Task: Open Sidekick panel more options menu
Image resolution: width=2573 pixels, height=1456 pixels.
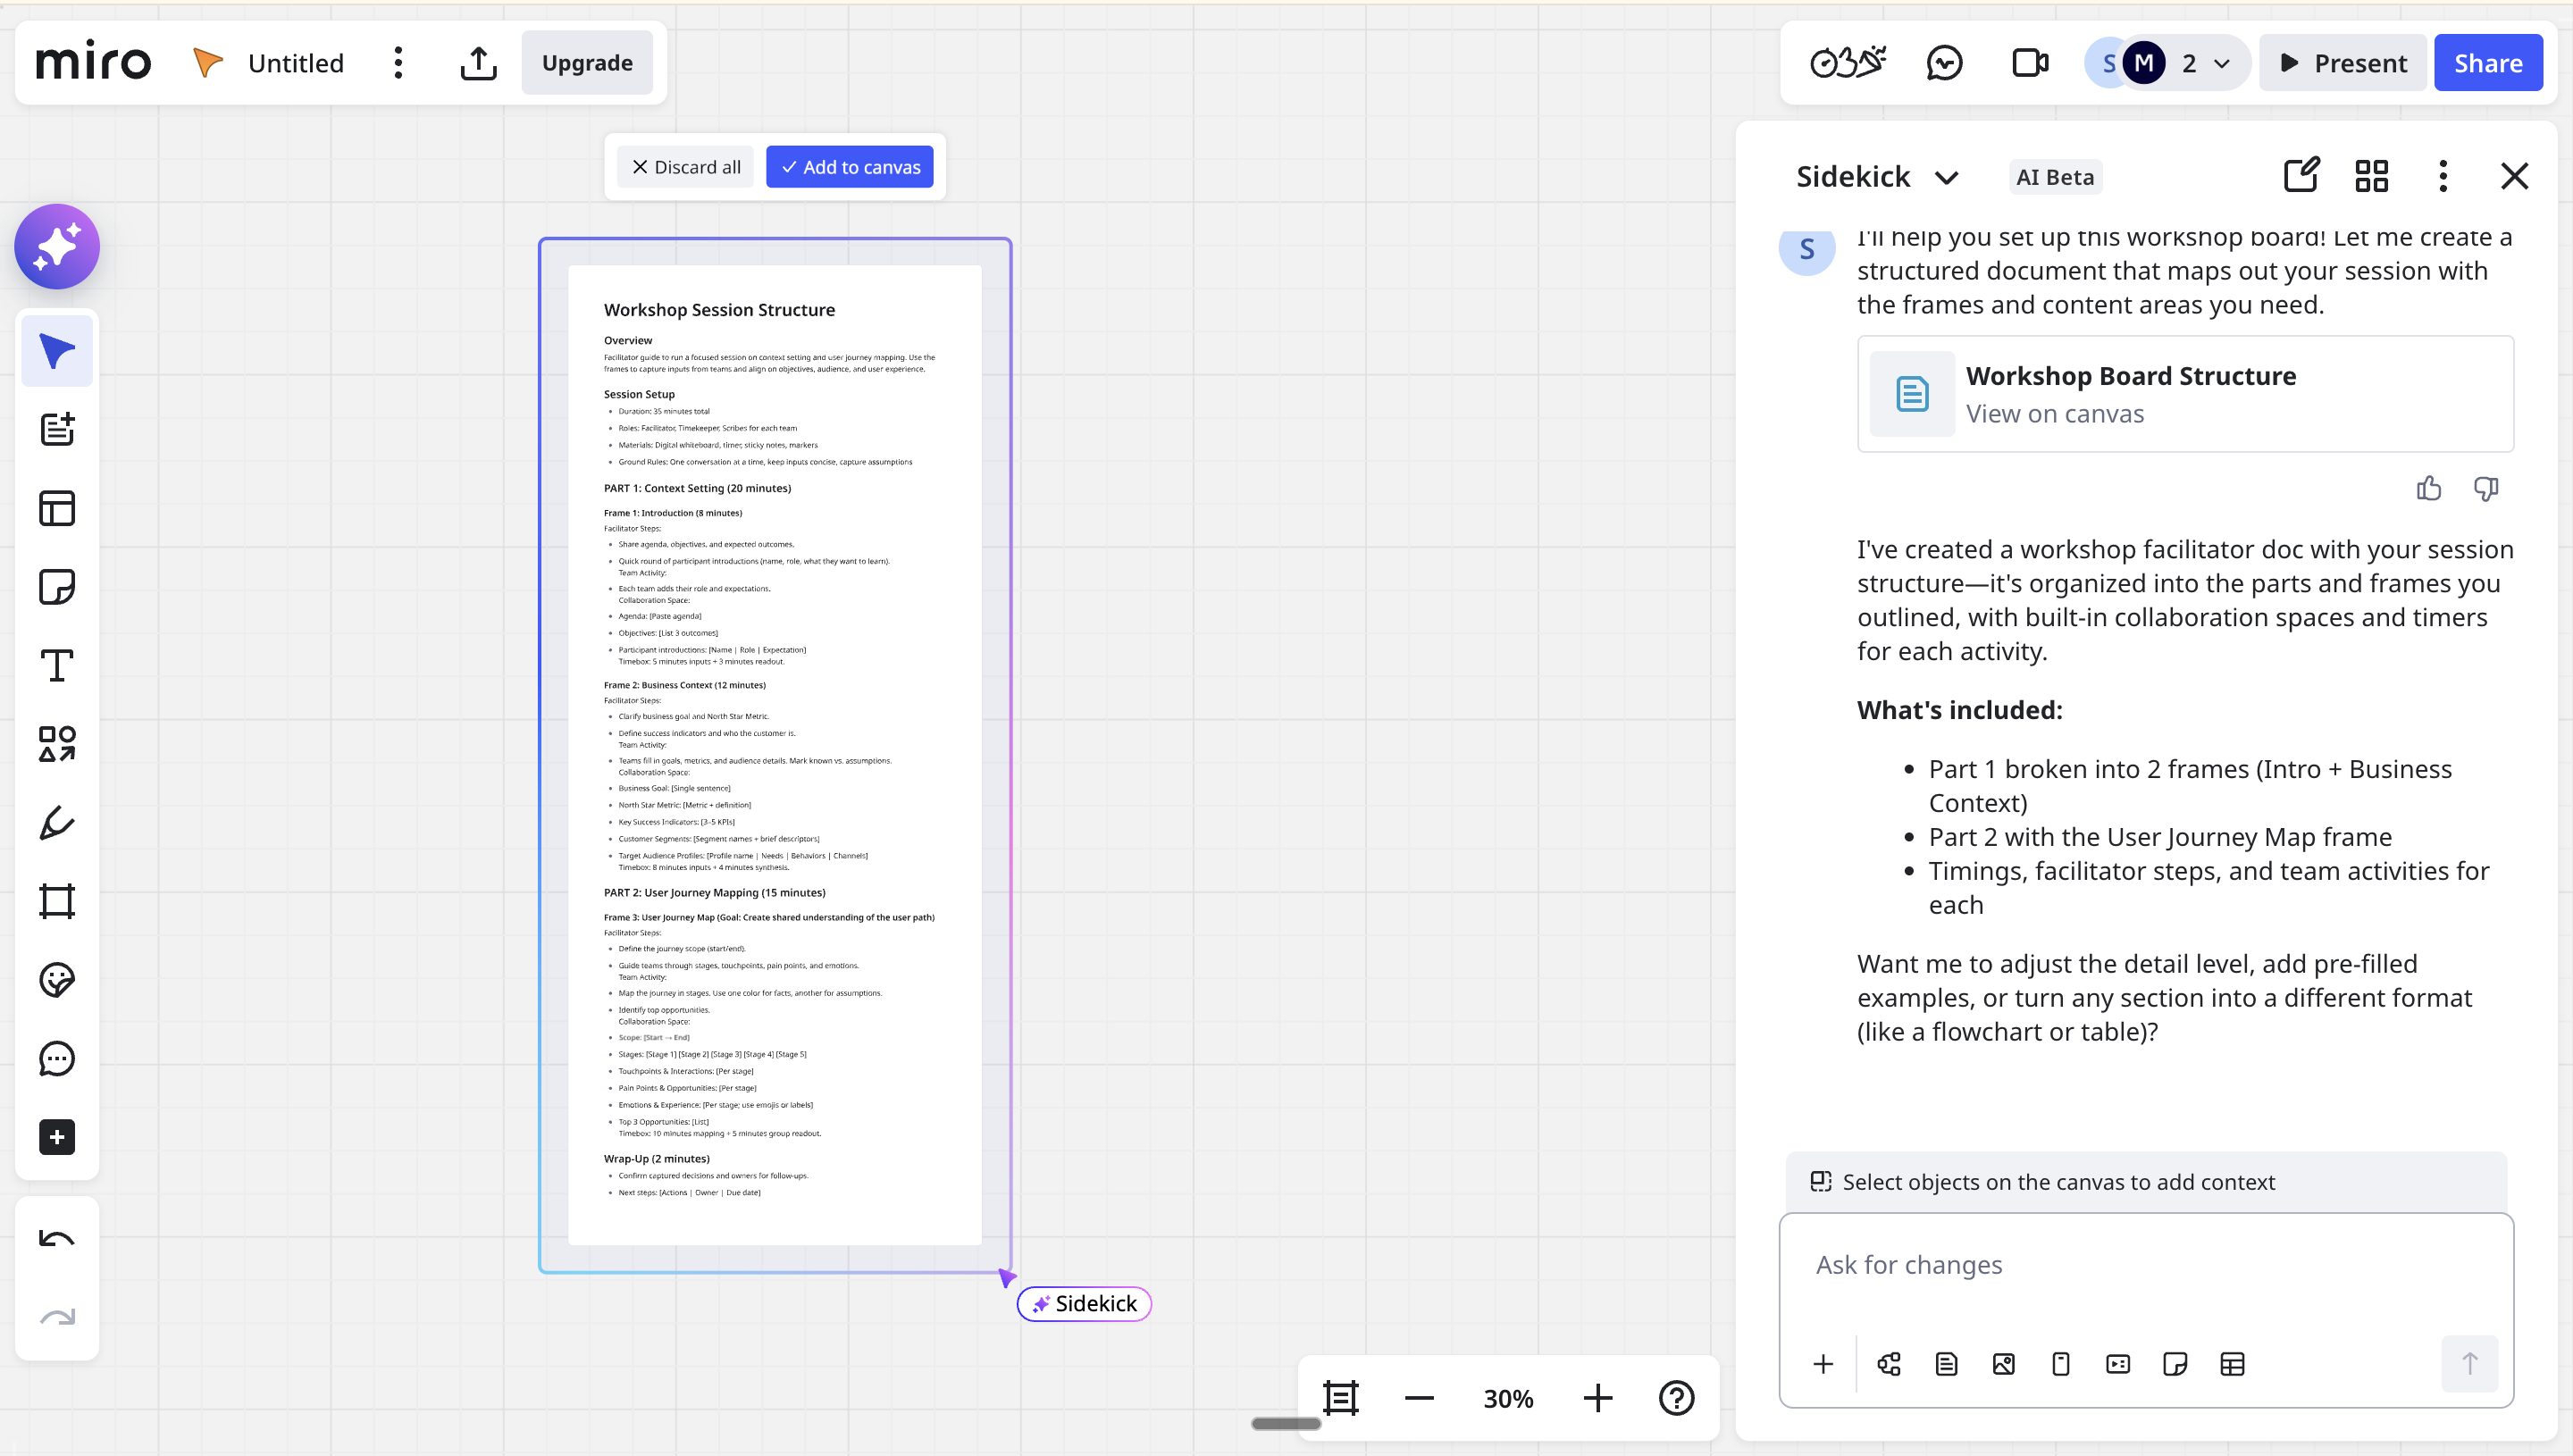Action: pyautogui.click(x=2442, y=176)
